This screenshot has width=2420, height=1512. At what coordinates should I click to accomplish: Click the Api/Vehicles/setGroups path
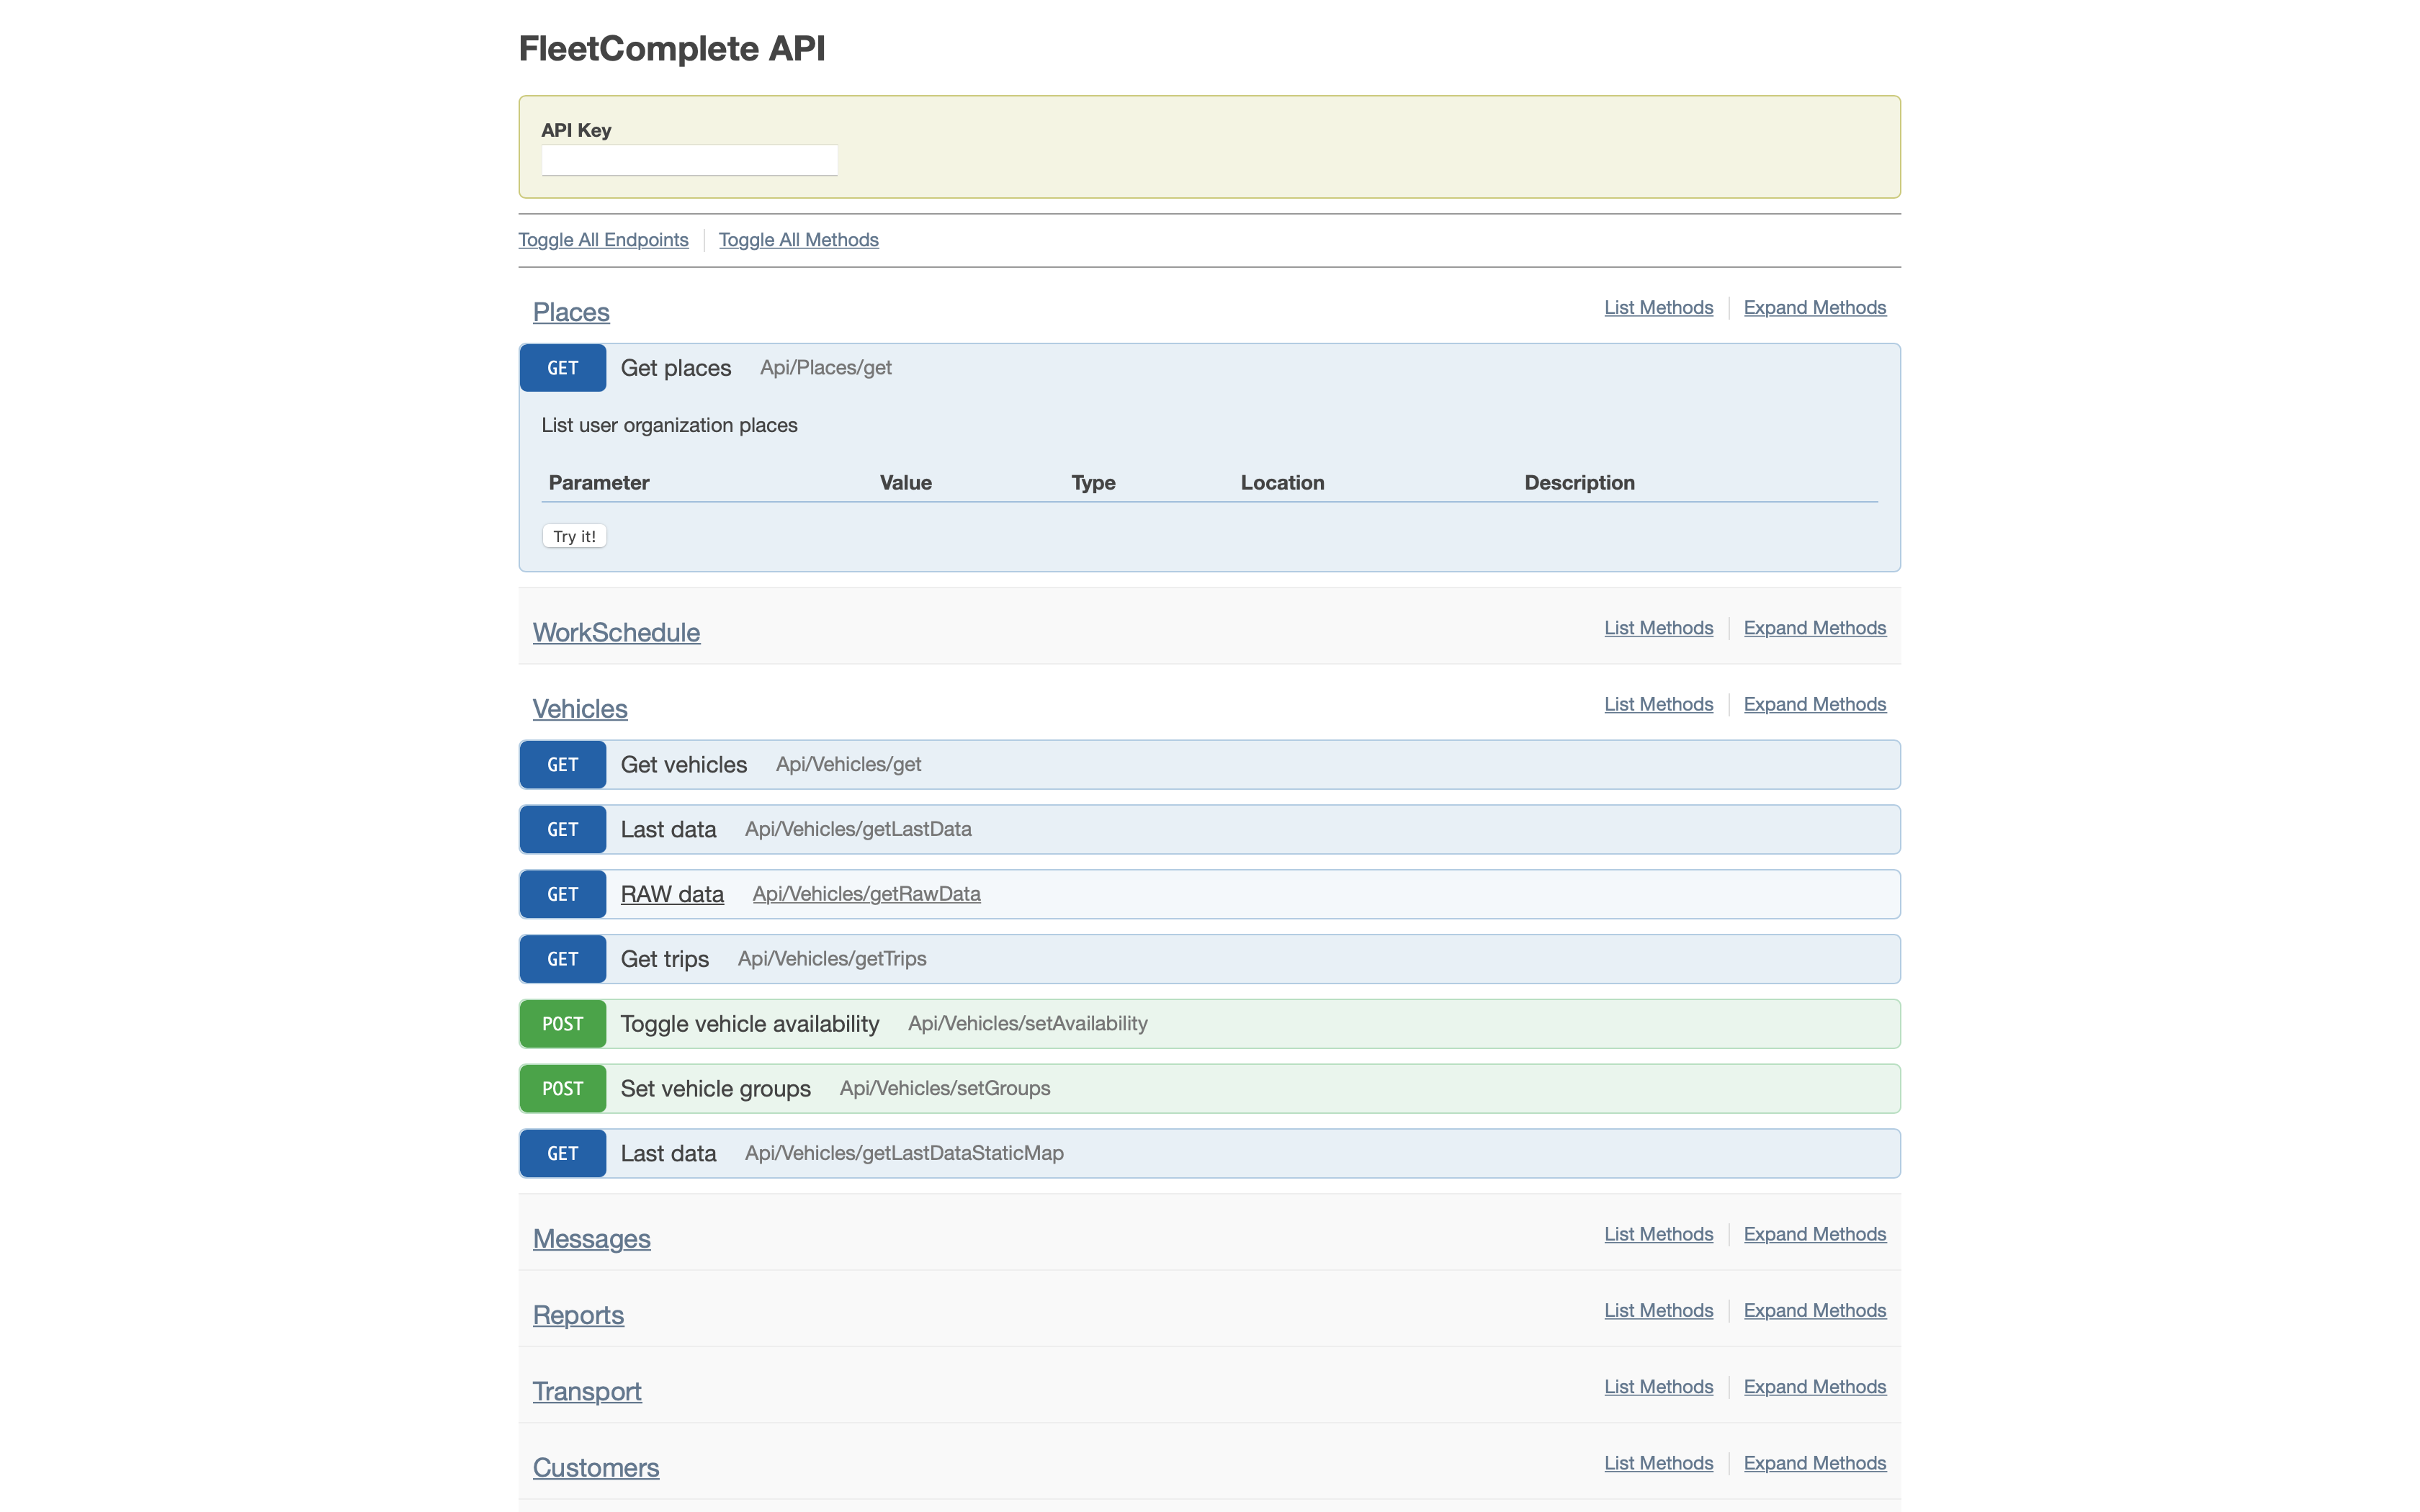[945, 1089]
